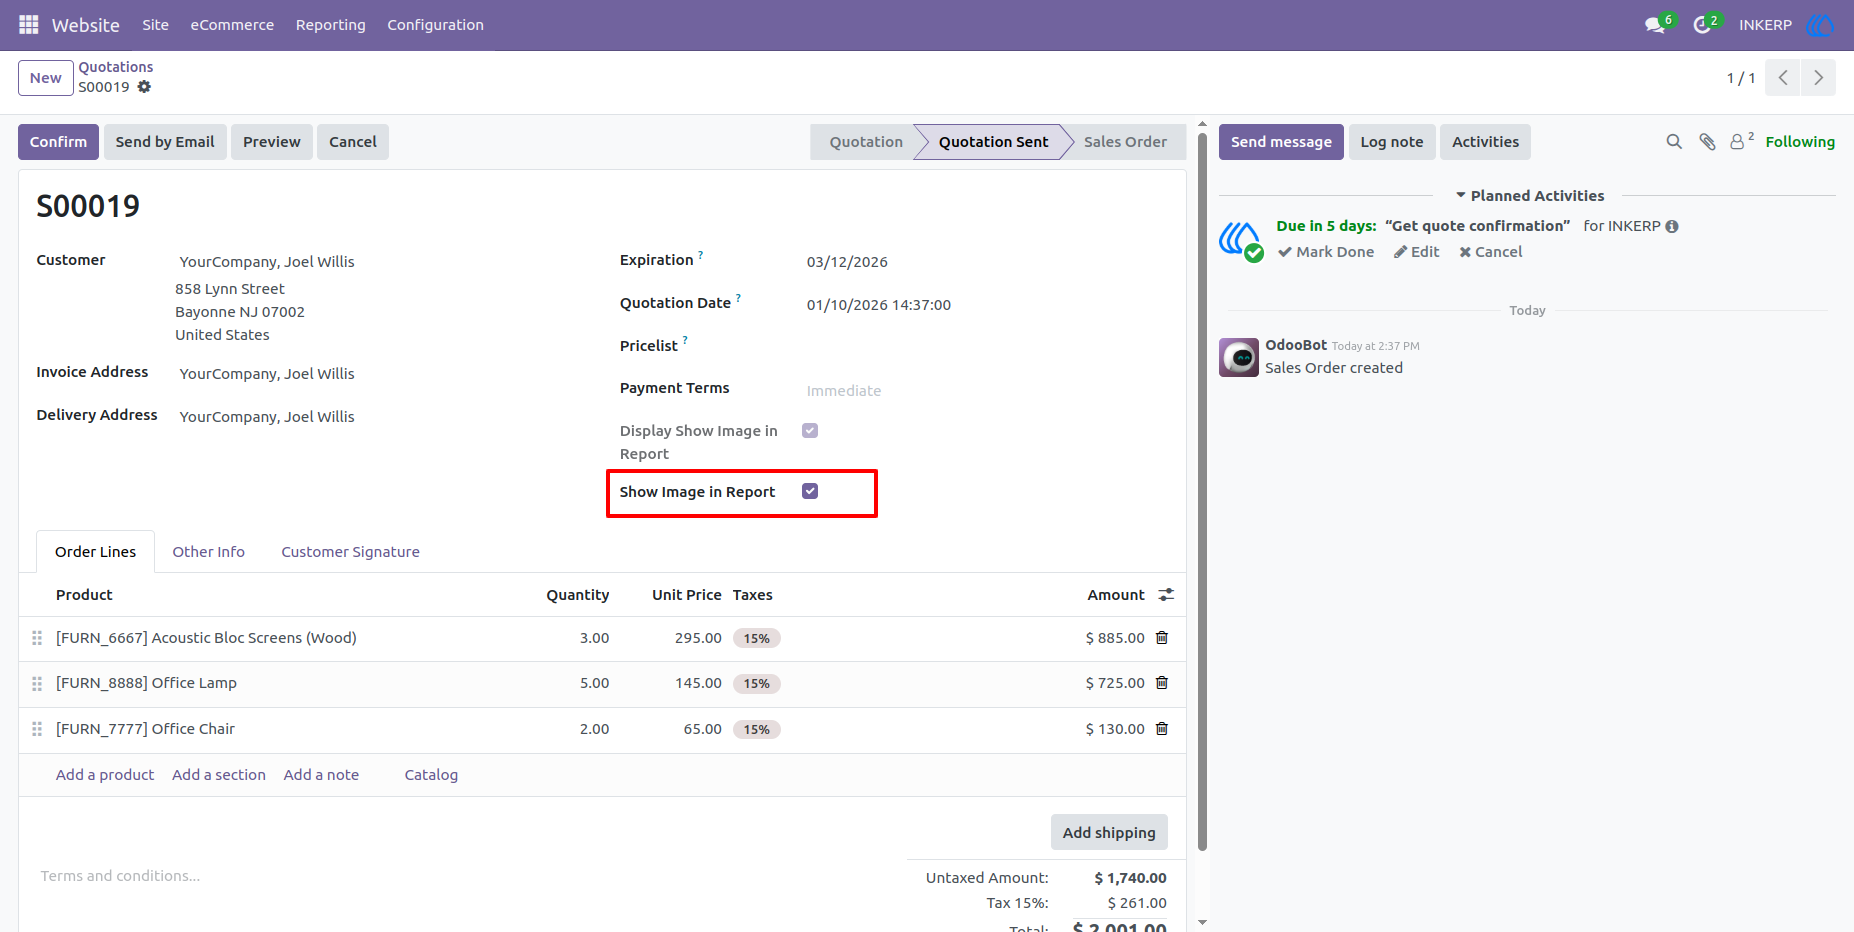1854x932 pixels.
Task: Grab the drag handle of the Office Lamp row
Action: pos(37,684)
